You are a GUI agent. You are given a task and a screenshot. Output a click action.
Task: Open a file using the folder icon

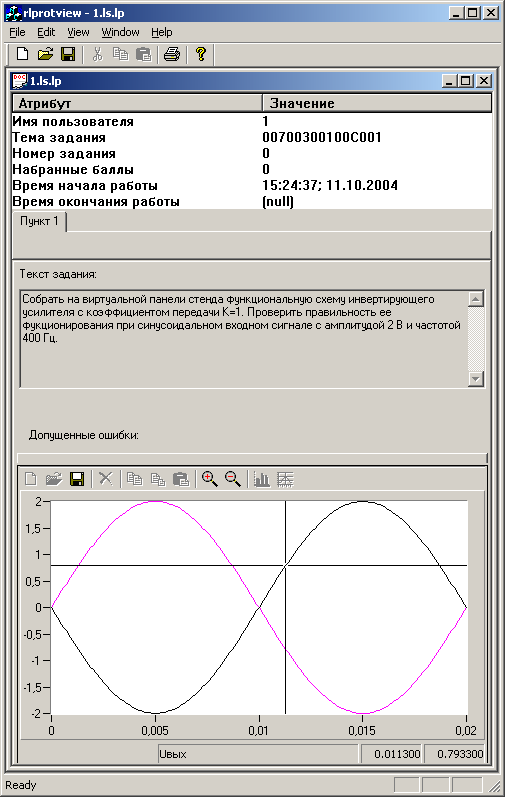(x=45, y=53)
